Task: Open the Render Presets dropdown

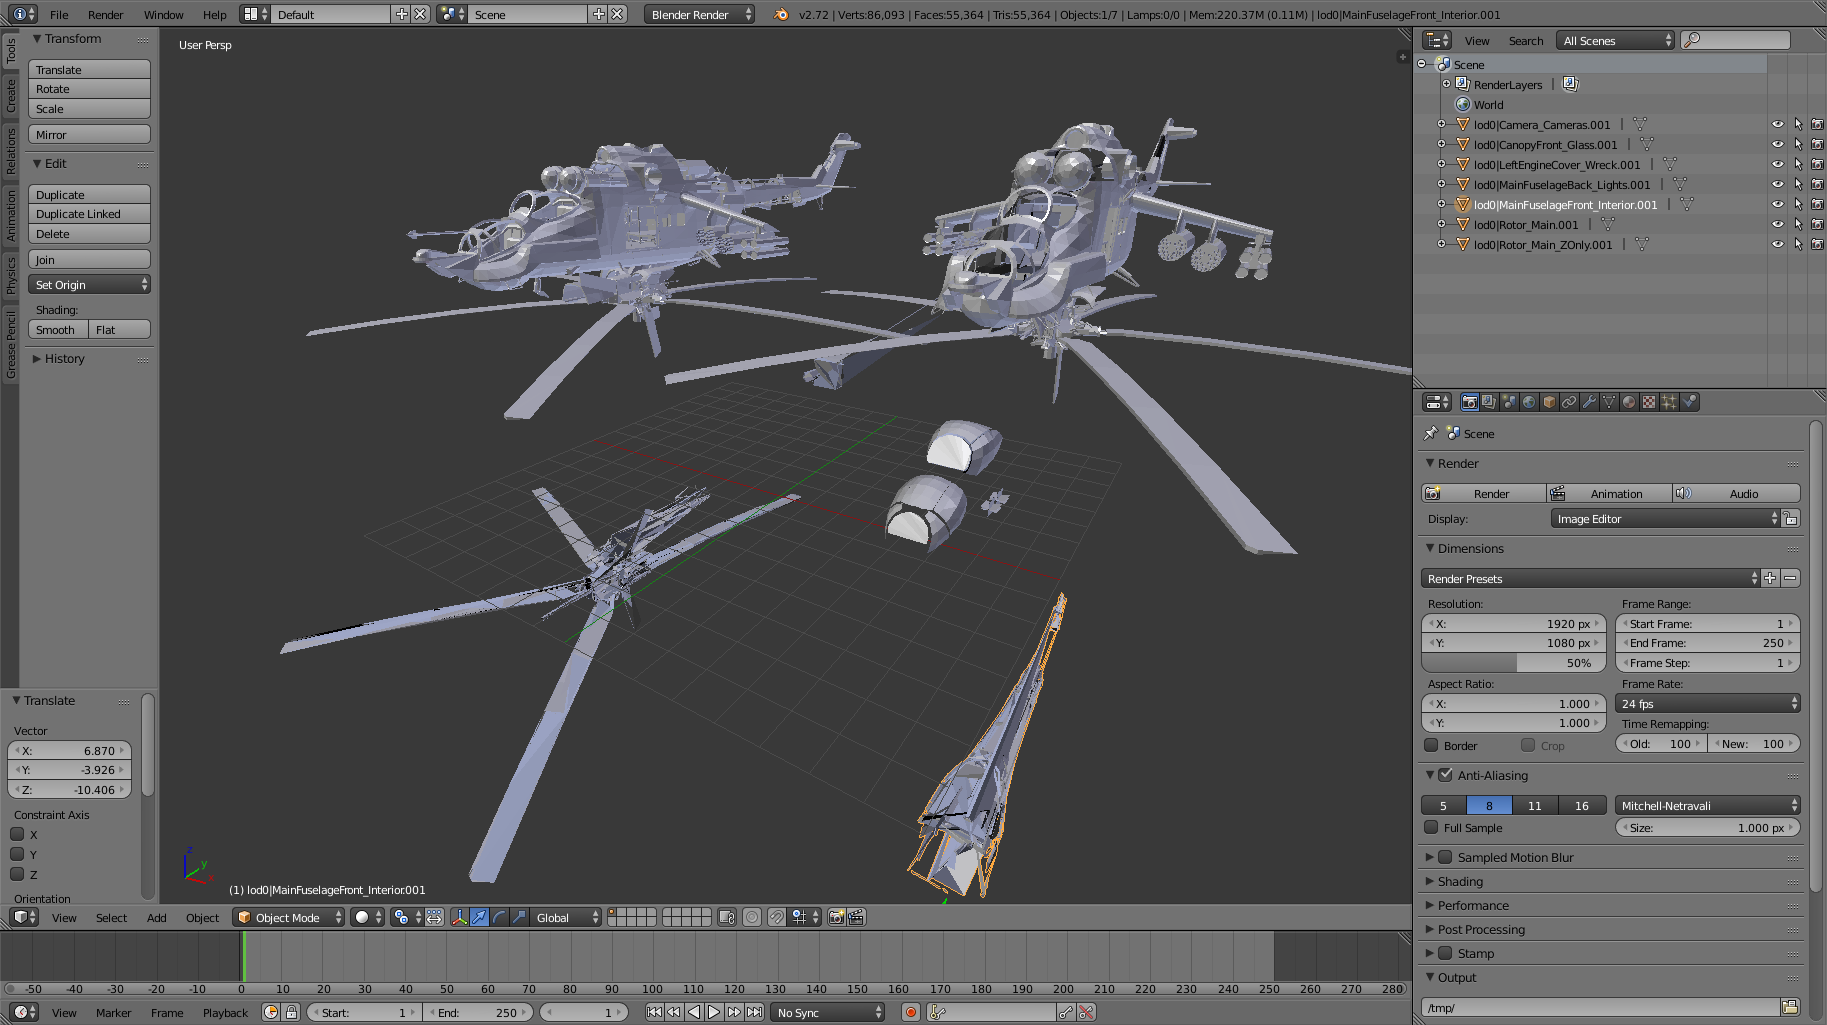Action: (x=1590, y=579)
